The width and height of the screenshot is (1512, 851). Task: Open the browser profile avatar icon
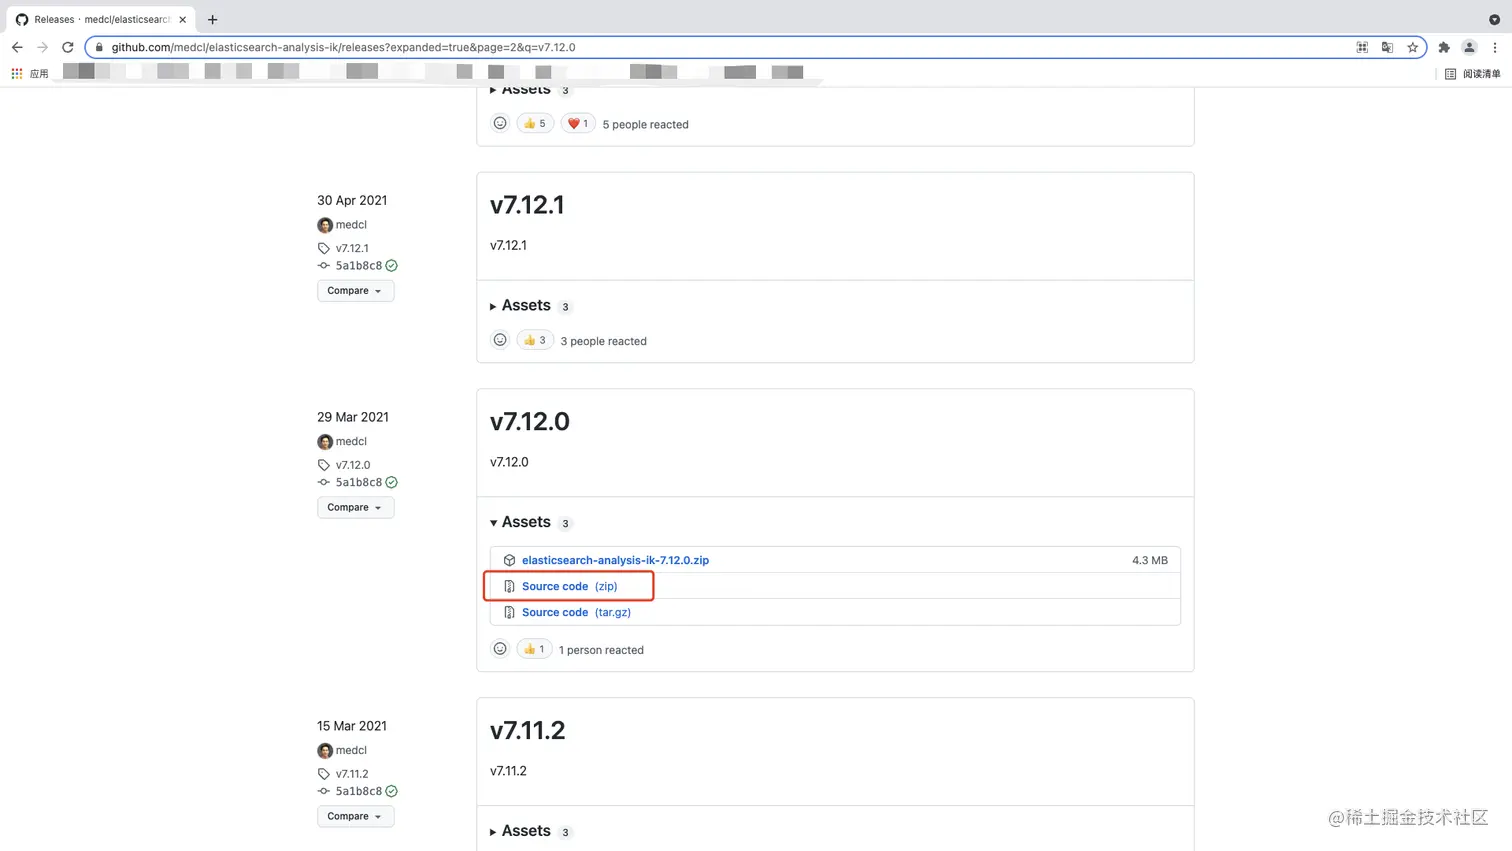(x=1469, y=47)
